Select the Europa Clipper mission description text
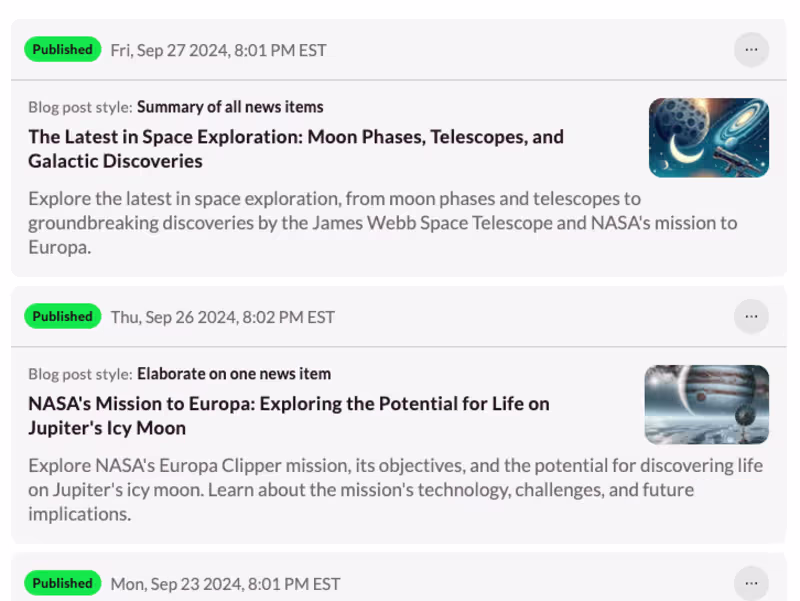The width and height of the screenshot is (800, 601). tap(395, 490)
